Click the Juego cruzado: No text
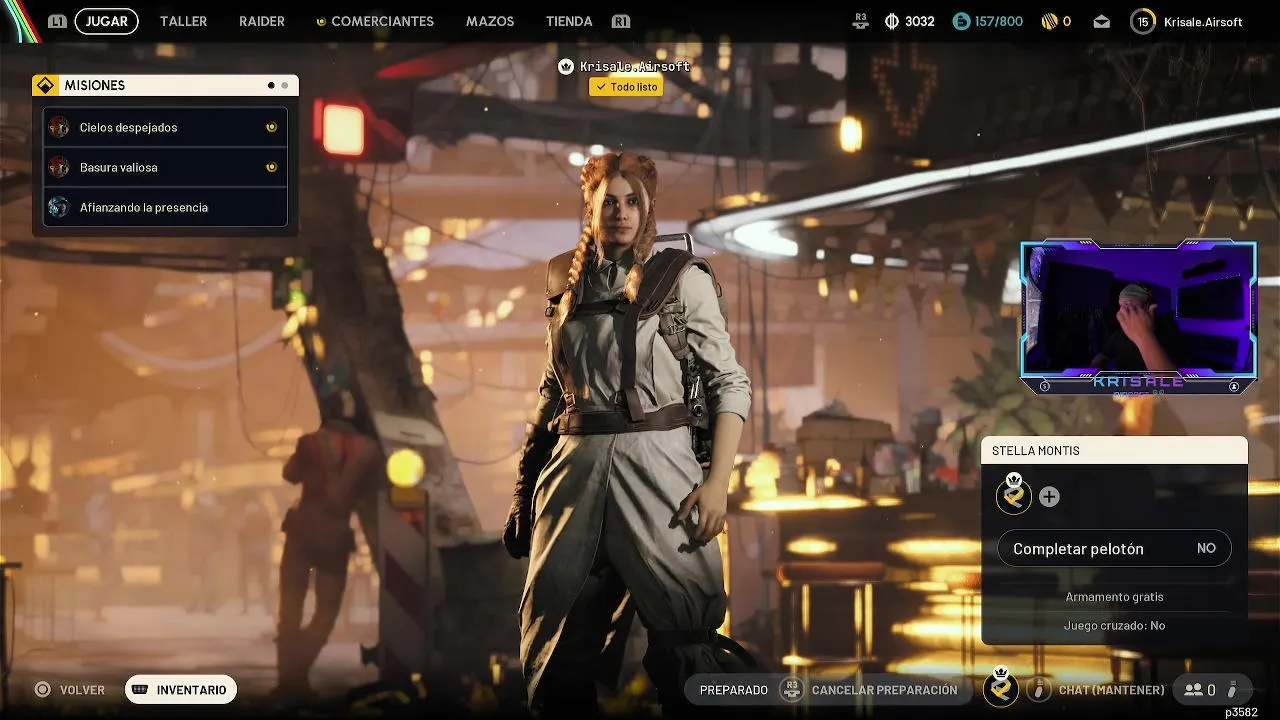This screenshot has width=1280, height=720. [1114, 625]
